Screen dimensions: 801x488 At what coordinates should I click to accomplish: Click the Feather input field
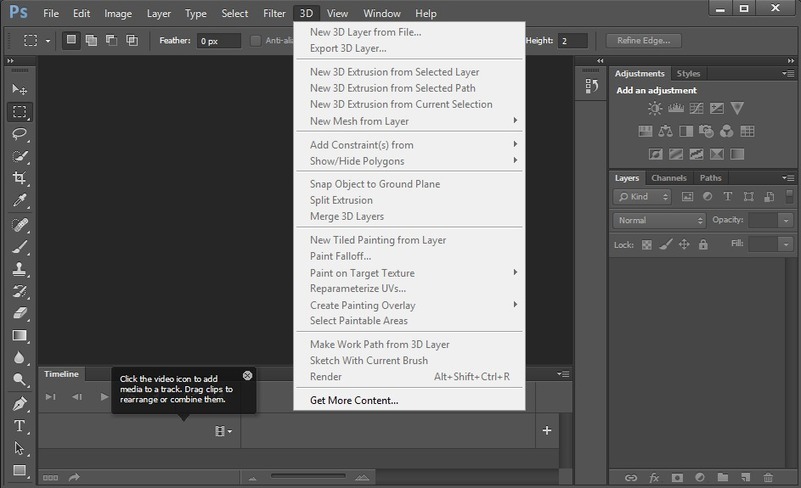pos(219,40)
